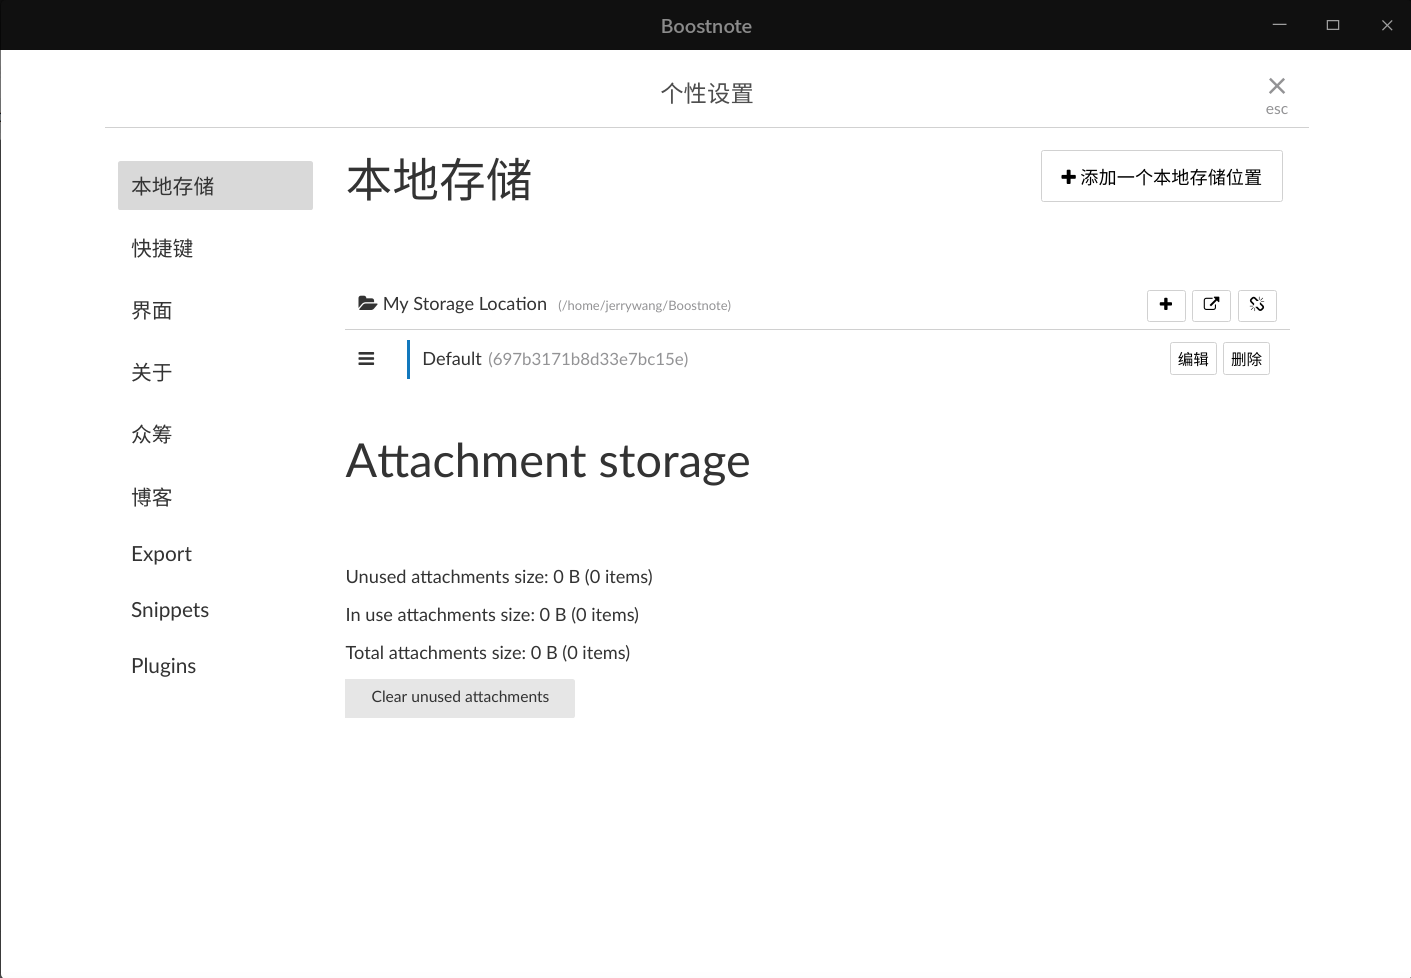The image size is (1411, 978).
Task: Select the 博客 tab
Action: [152, 497]
